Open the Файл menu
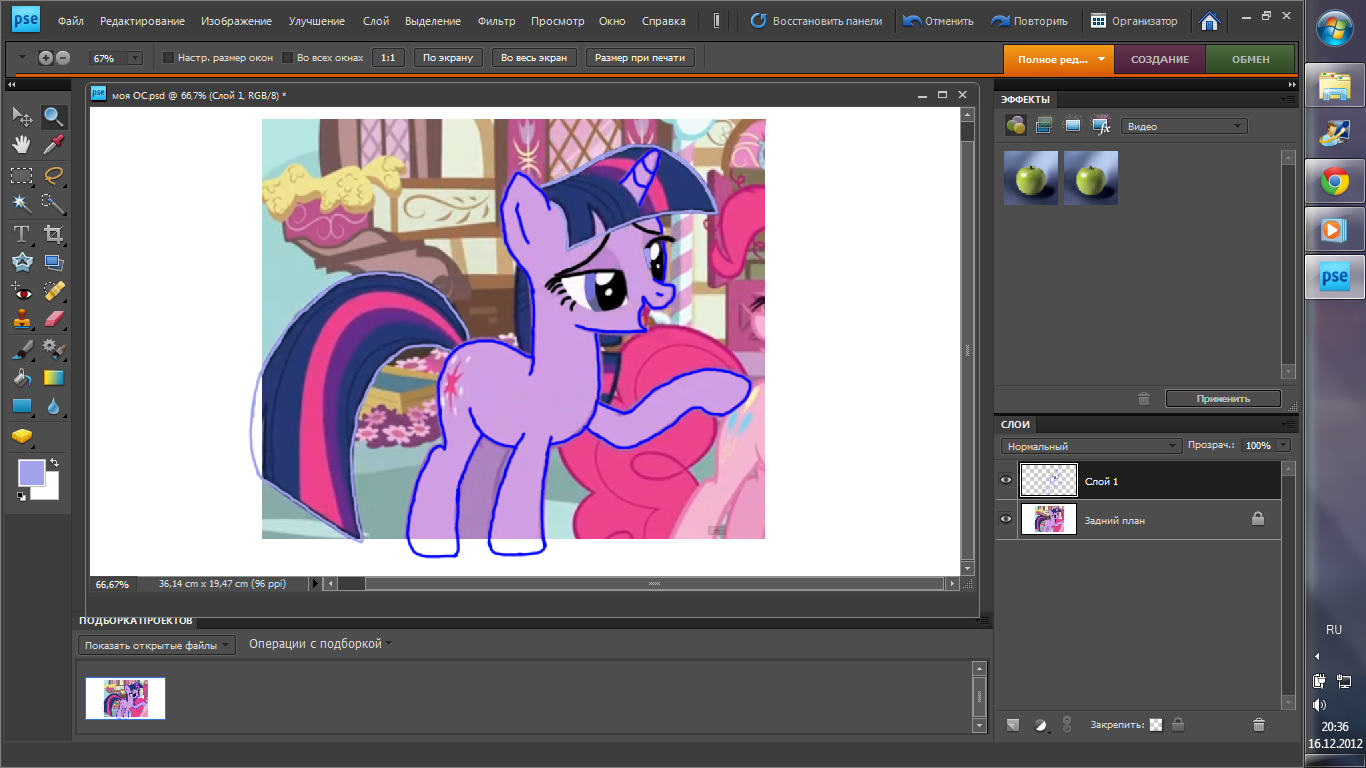This screenshot has width=1366, height=768. point(71,21)
